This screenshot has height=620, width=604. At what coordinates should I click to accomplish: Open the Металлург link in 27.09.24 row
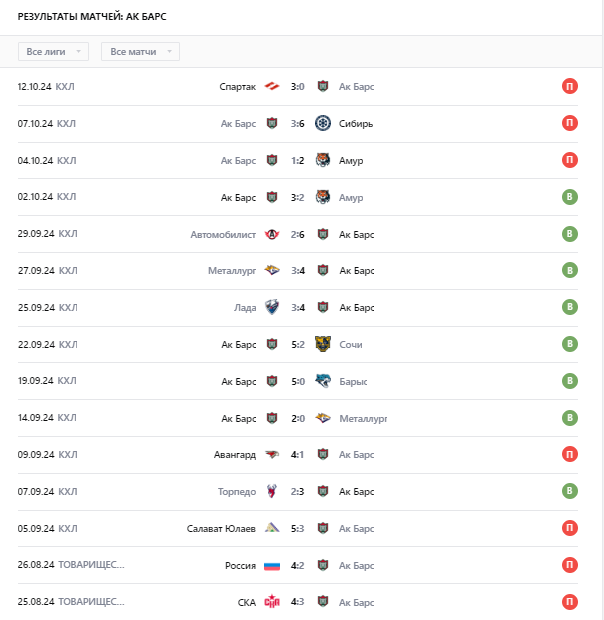click(x=232, y=271)
